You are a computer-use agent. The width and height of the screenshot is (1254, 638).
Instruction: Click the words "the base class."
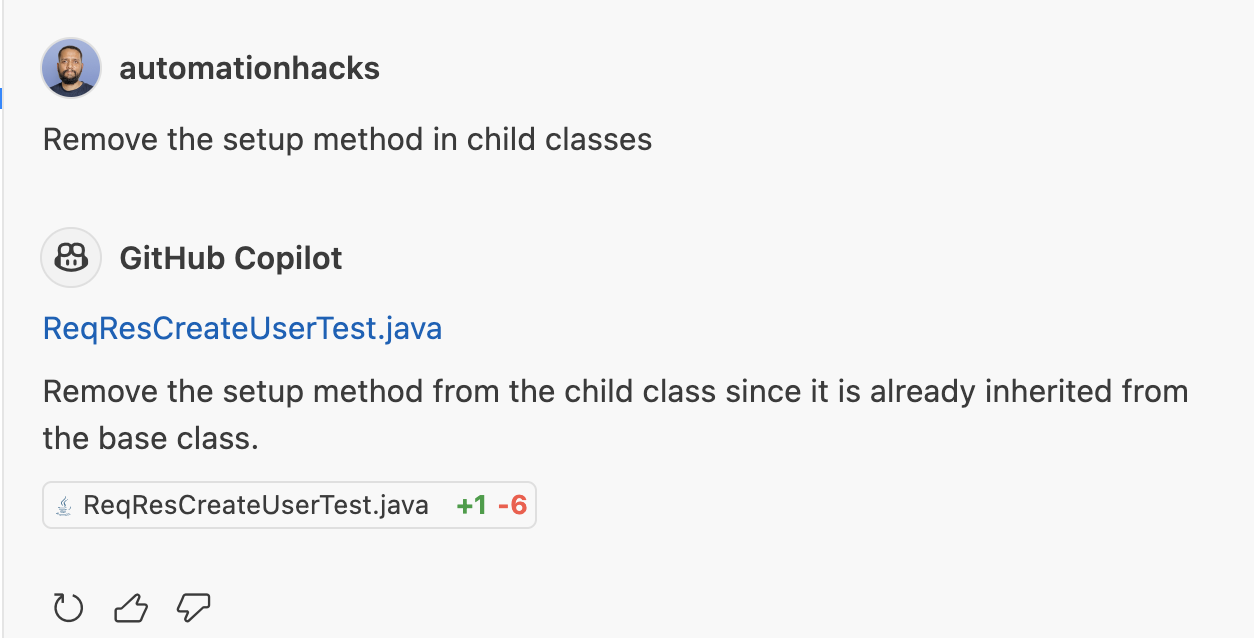pyautogui.click(x=151, y=438)
